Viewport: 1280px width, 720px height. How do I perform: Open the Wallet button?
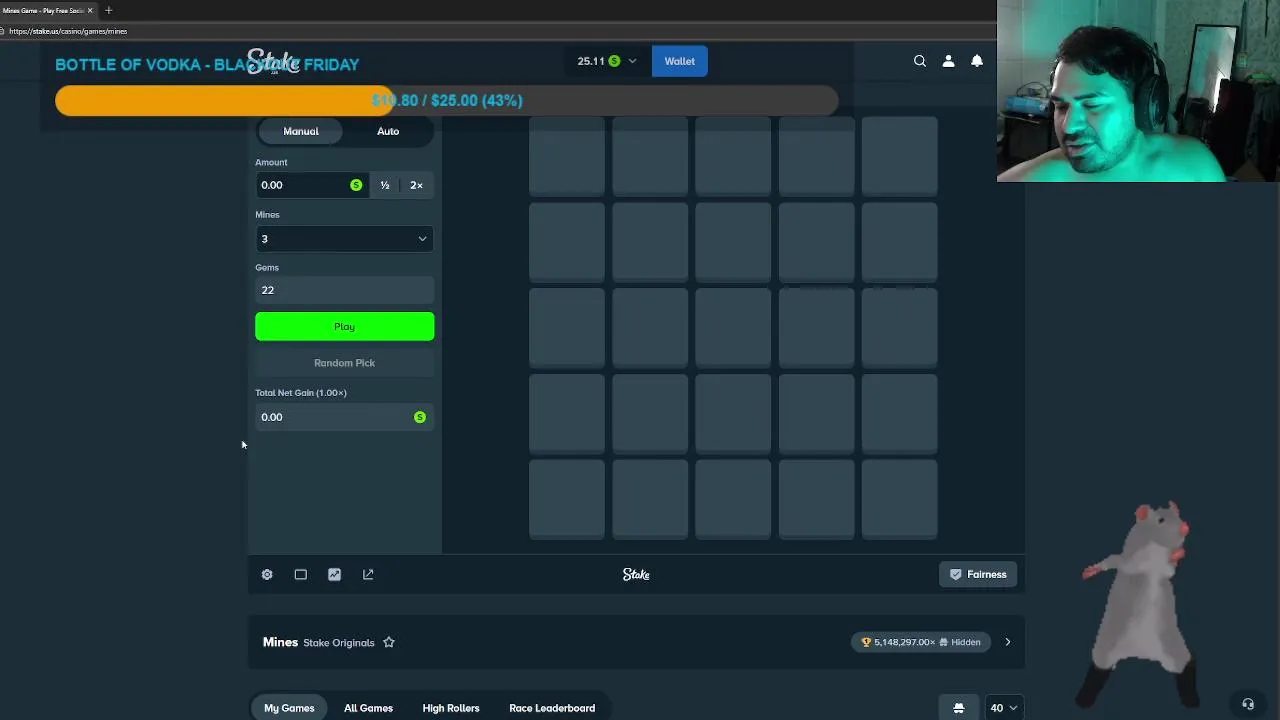[679, 61]
